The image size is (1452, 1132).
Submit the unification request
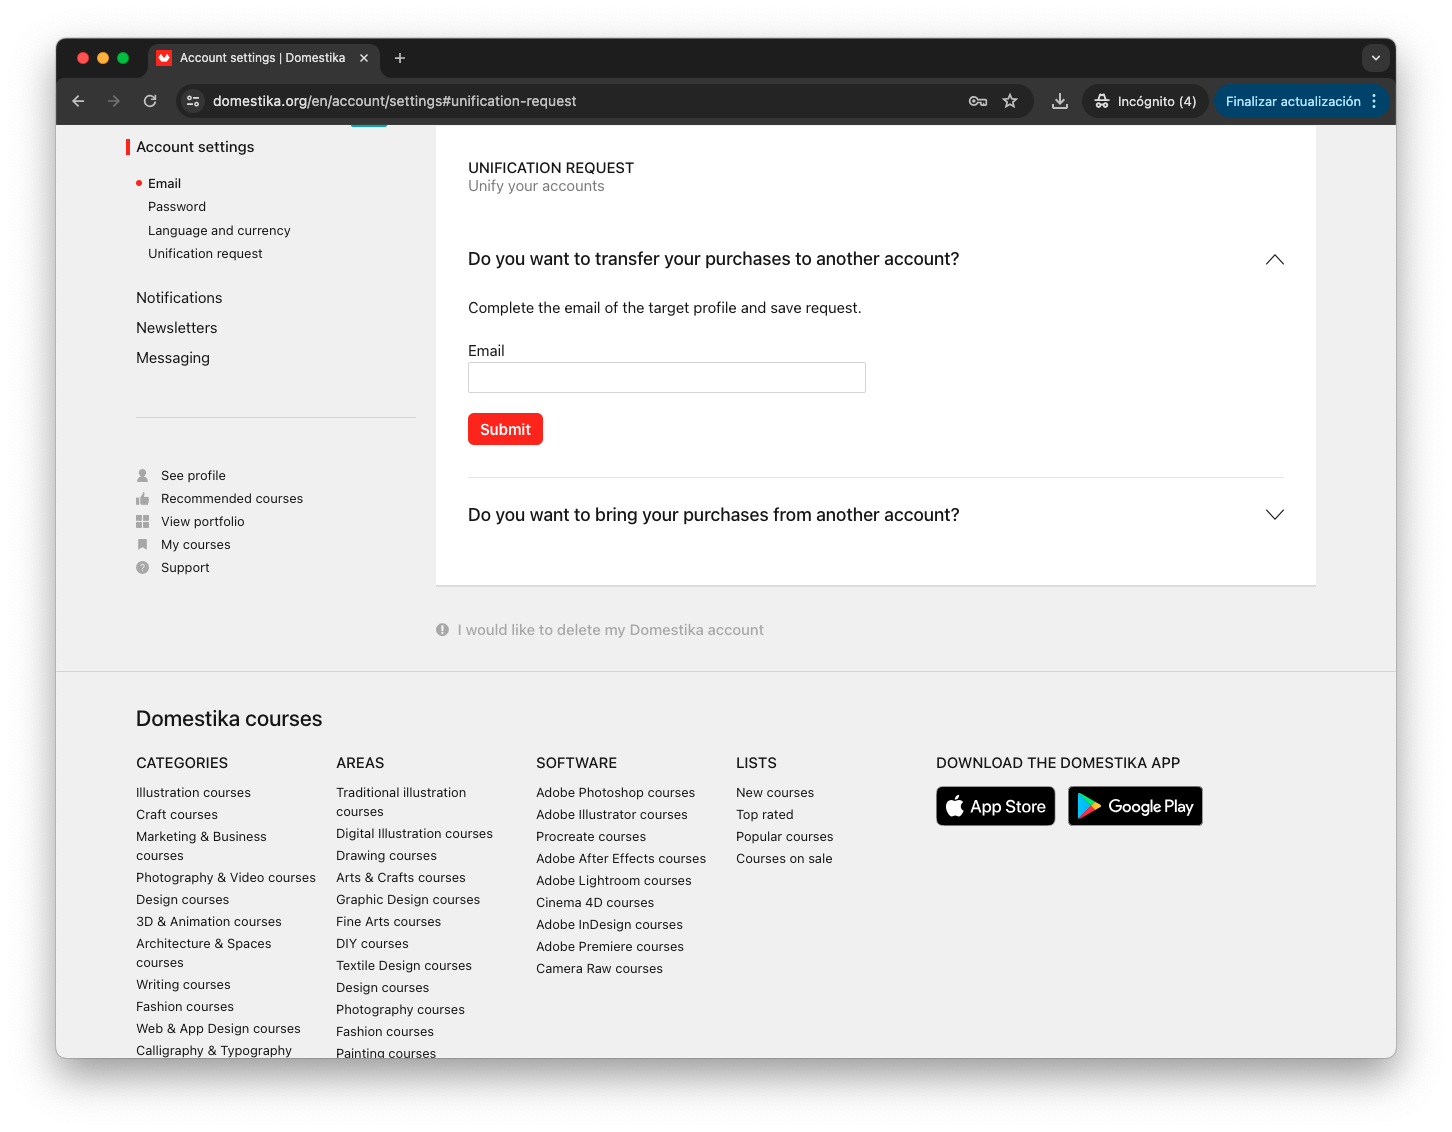point(505,429)
